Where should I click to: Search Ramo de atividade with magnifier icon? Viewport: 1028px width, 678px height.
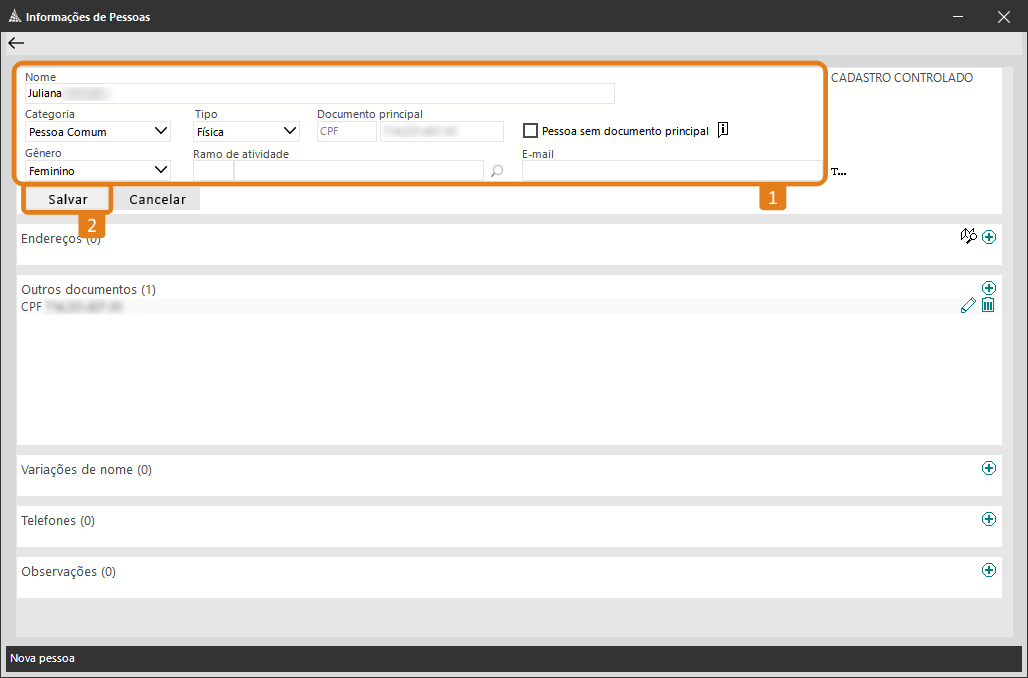click(497, 171)
